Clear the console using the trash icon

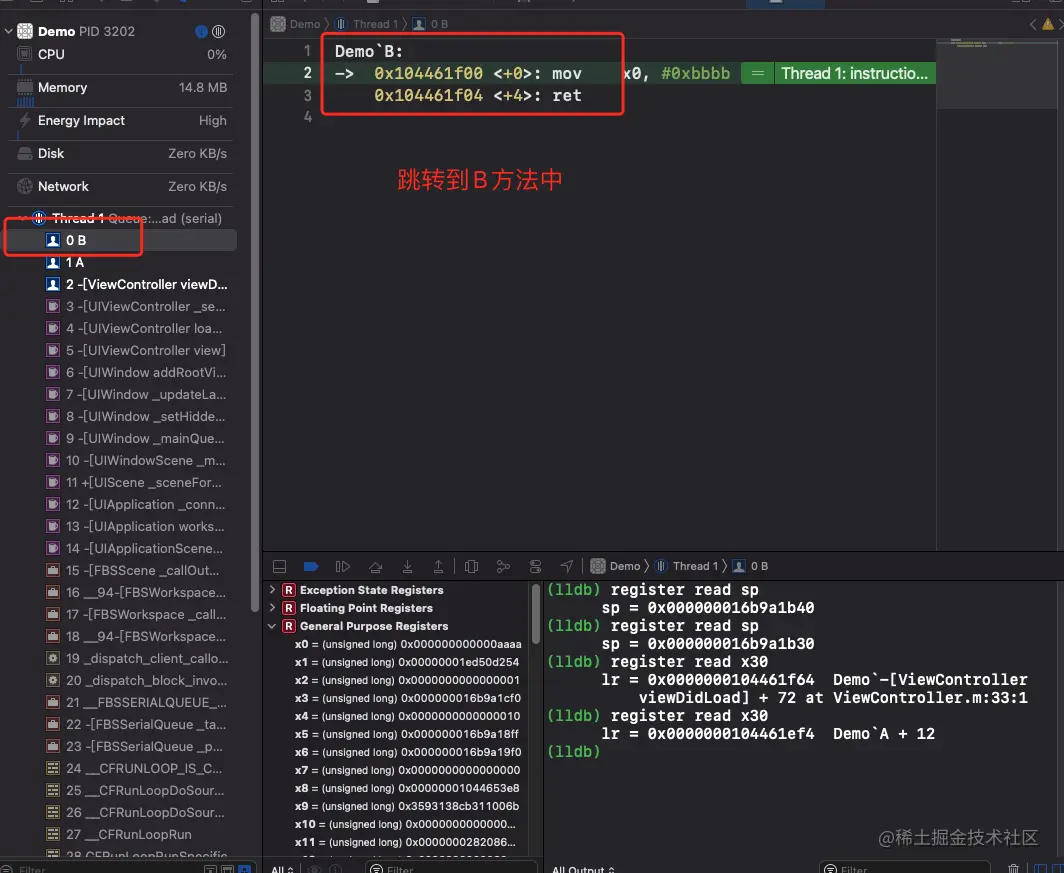[1013, 867]
